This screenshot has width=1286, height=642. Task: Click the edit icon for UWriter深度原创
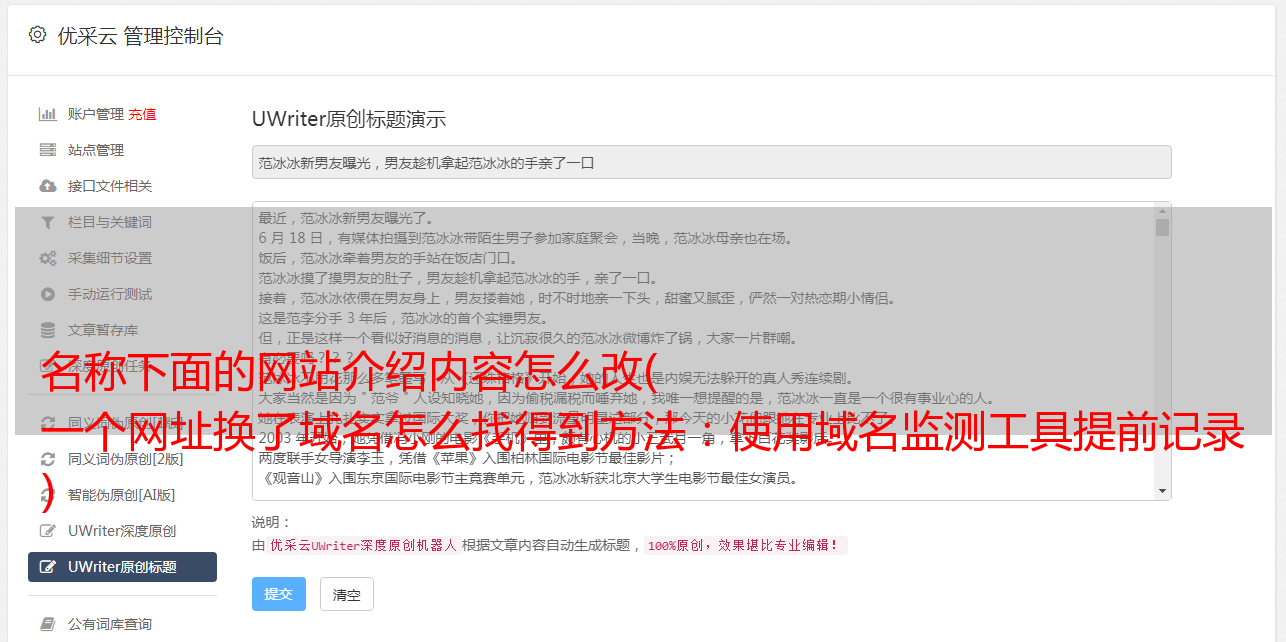tap(47, 531)
